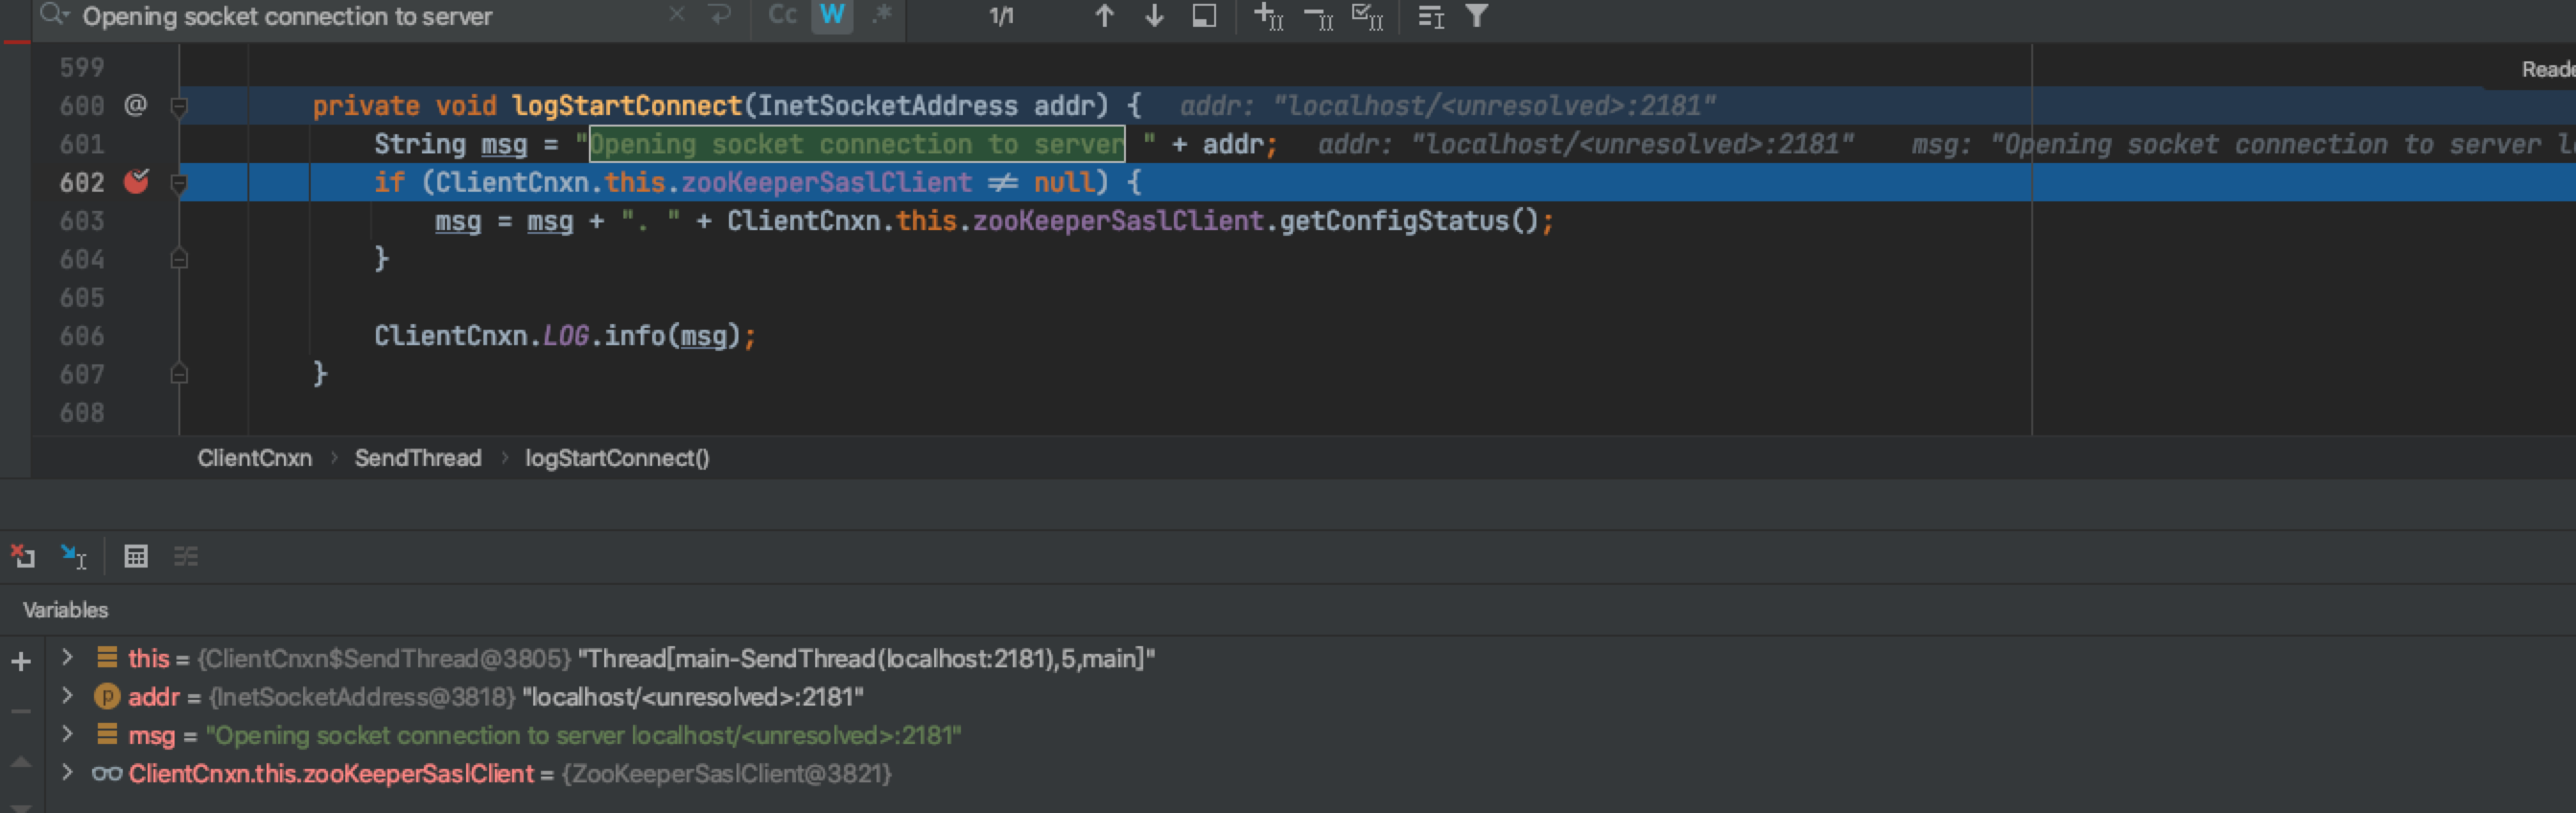
Task: Select all occurrences icon in search bar
Action: click(1366, 16)
